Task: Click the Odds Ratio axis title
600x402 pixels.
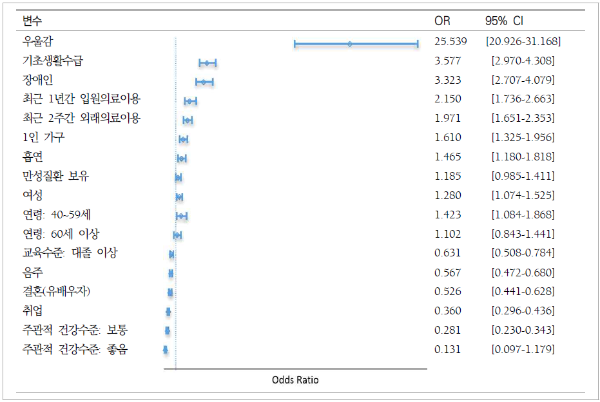Action: [x=295, y=381]
